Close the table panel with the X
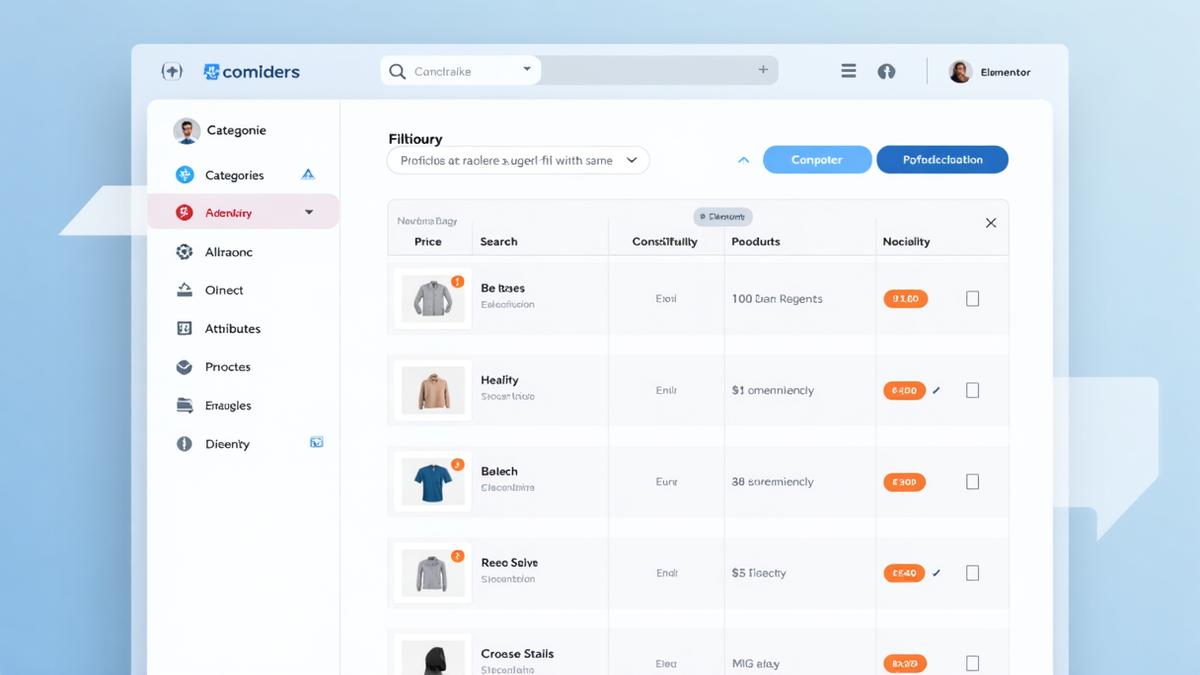 coord(991,223)
